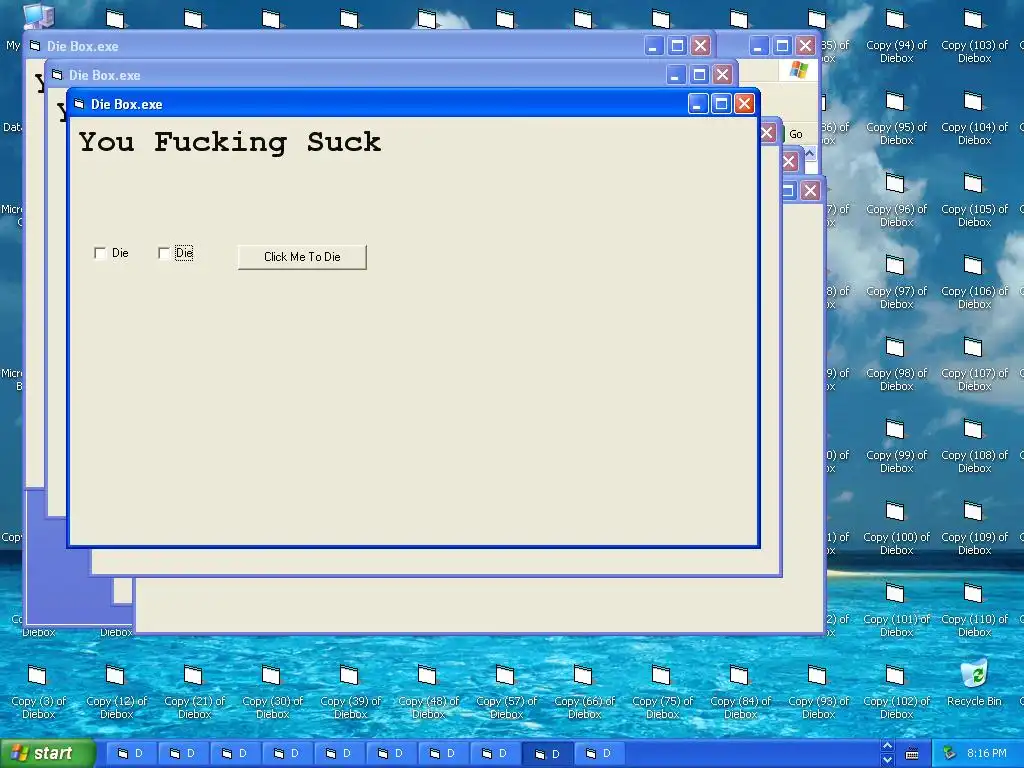Click the Windows flag logo in background browser

coord(798,70)
